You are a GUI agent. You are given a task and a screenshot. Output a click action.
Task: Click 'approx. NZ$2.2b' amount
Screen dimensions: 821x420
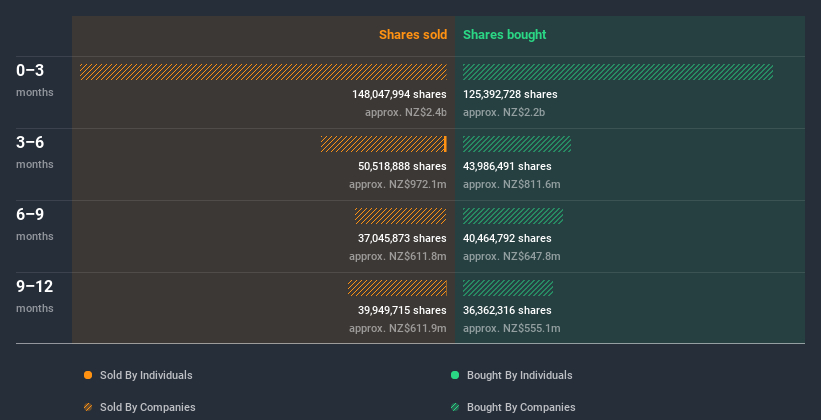click(x=504, y=112)
